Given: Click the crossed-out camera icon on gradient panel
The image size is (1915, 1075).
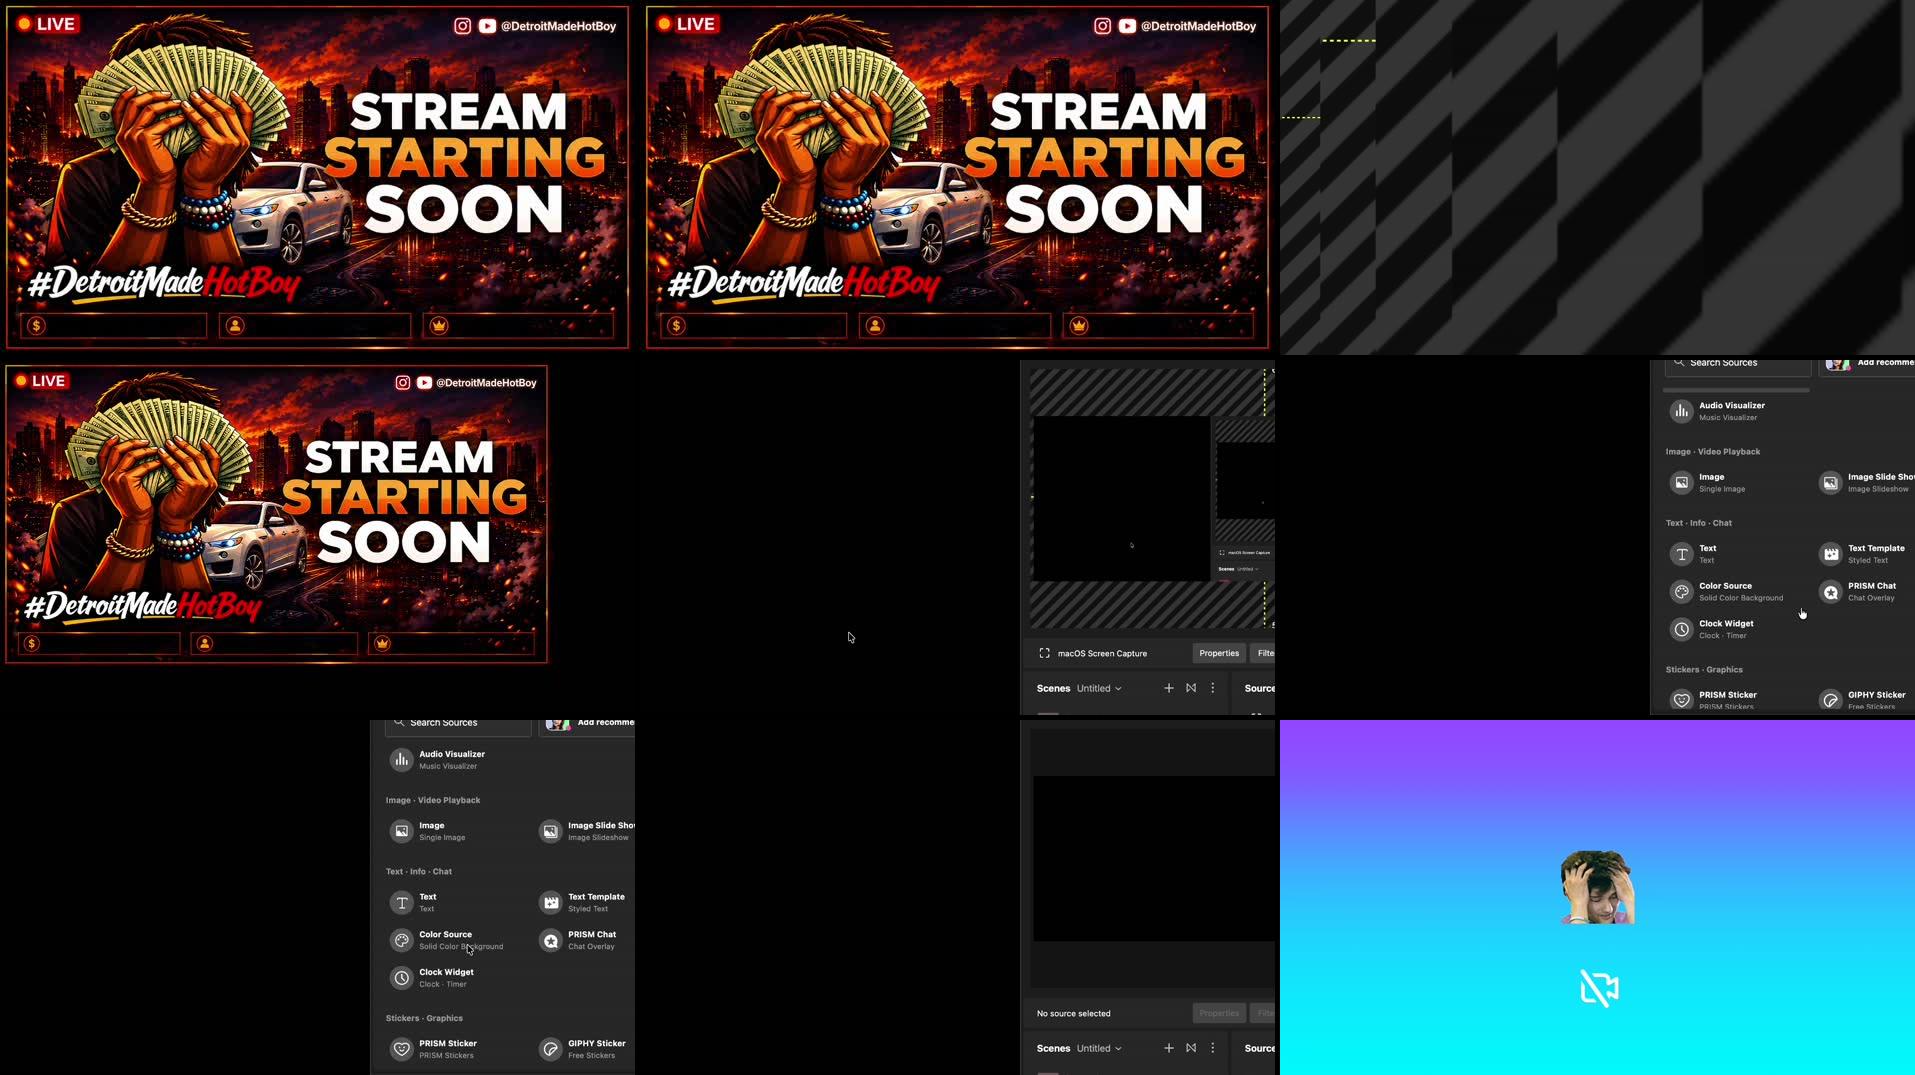Looking at the screenshot, I should pos(1599,988).
